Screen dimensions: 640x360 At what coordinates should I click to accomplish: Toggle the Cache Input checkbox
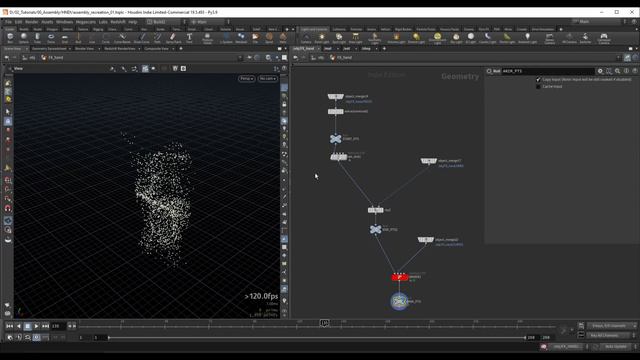(538, 87)
